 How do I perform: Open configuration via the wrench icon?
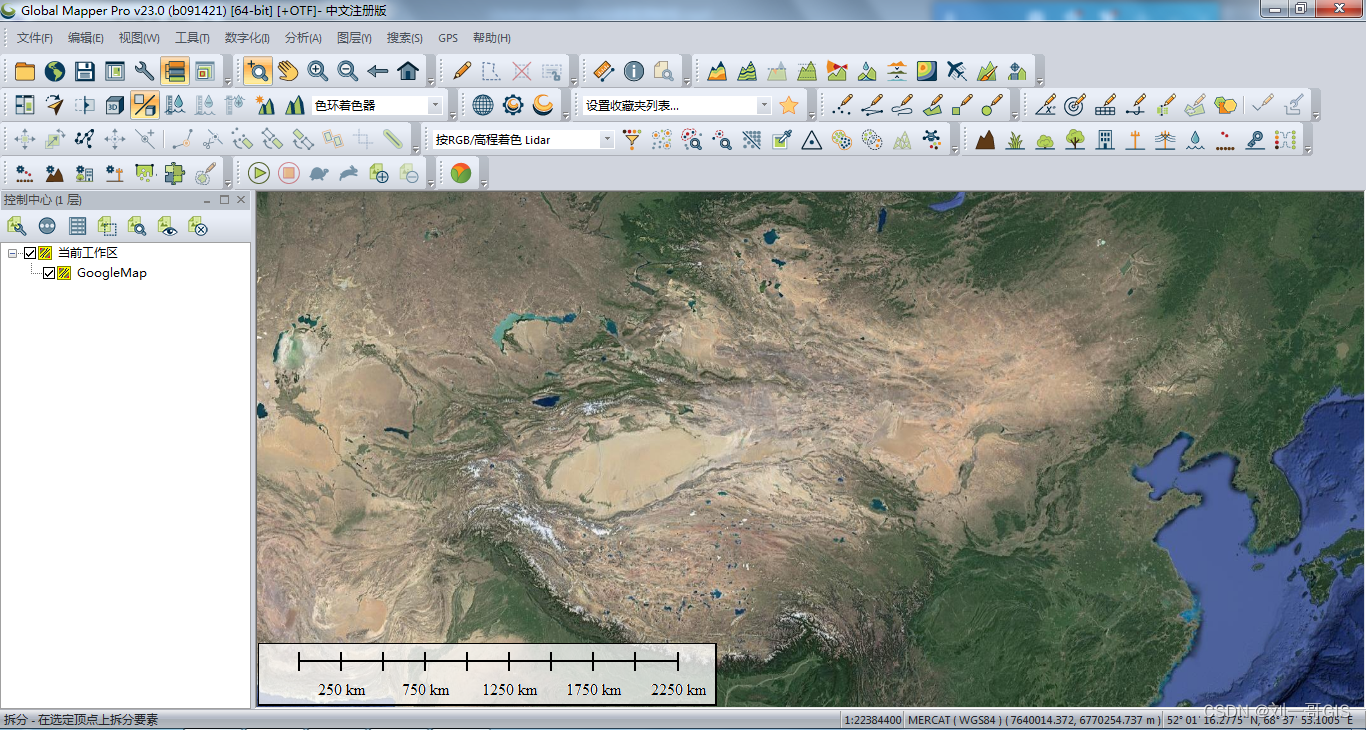point(145,71)
